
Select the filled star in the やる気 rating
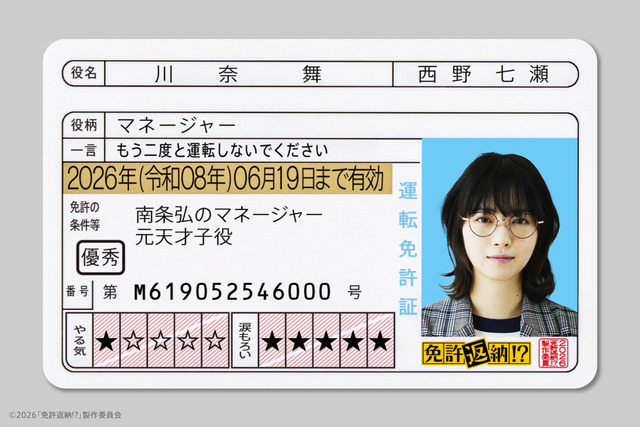pos(107,341)
